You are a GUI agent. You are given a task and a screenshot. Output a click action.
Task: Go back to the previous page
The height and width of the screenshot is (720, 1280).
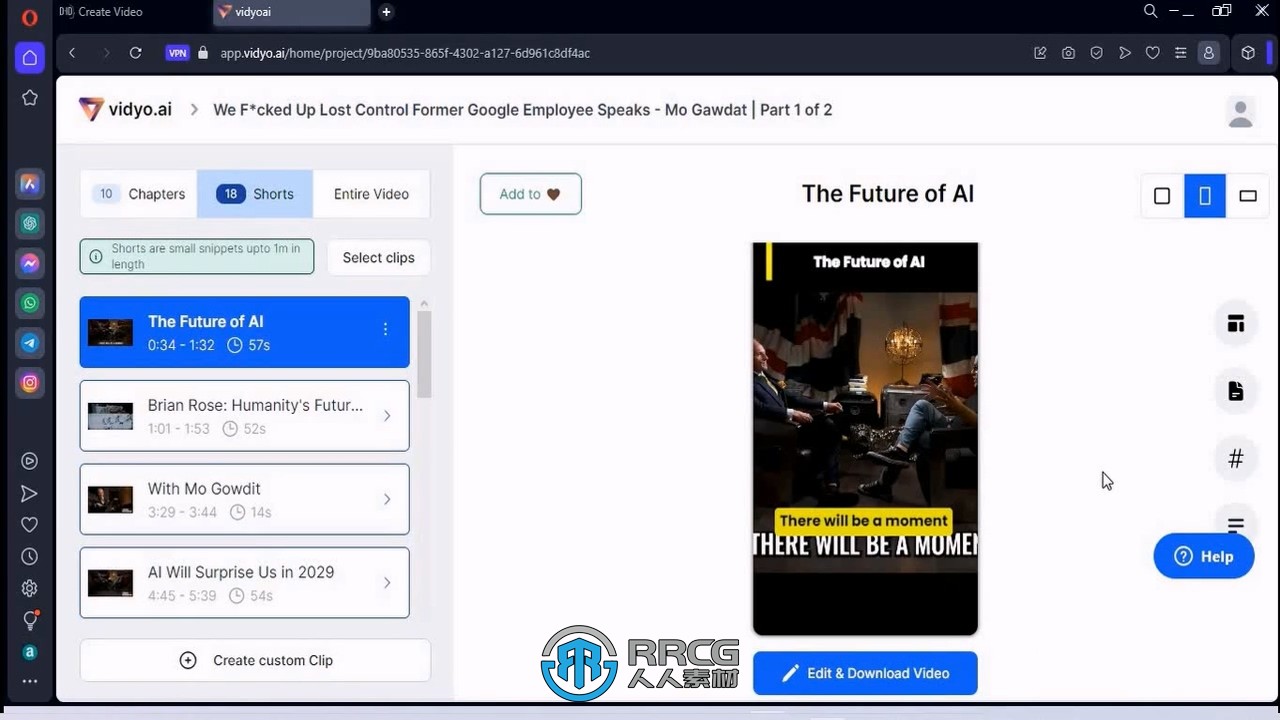pos(72,53)
